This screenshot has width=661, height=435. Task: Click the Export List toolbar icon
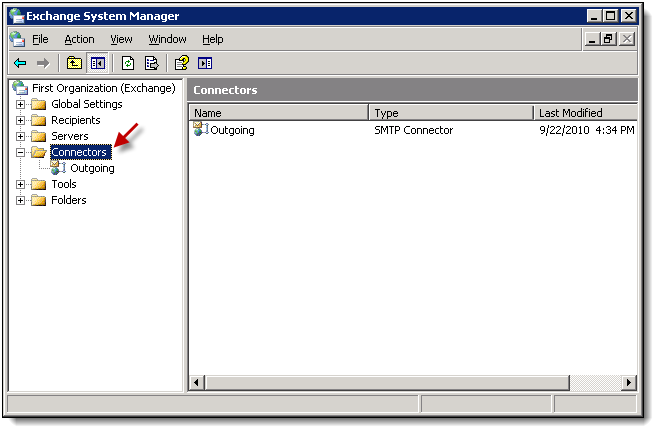point(151,63)
